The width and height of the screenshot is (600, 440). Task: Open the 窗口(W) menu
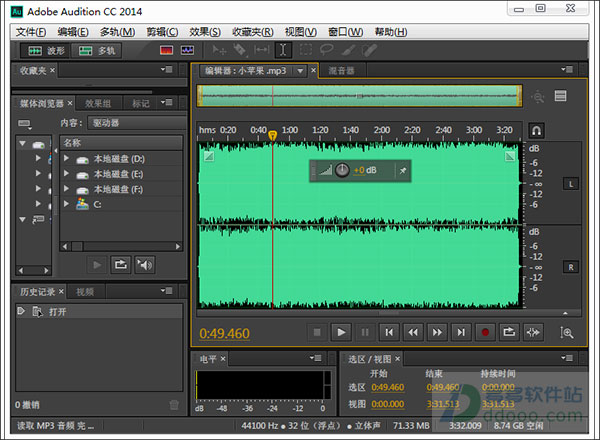[x=346, y=32]
